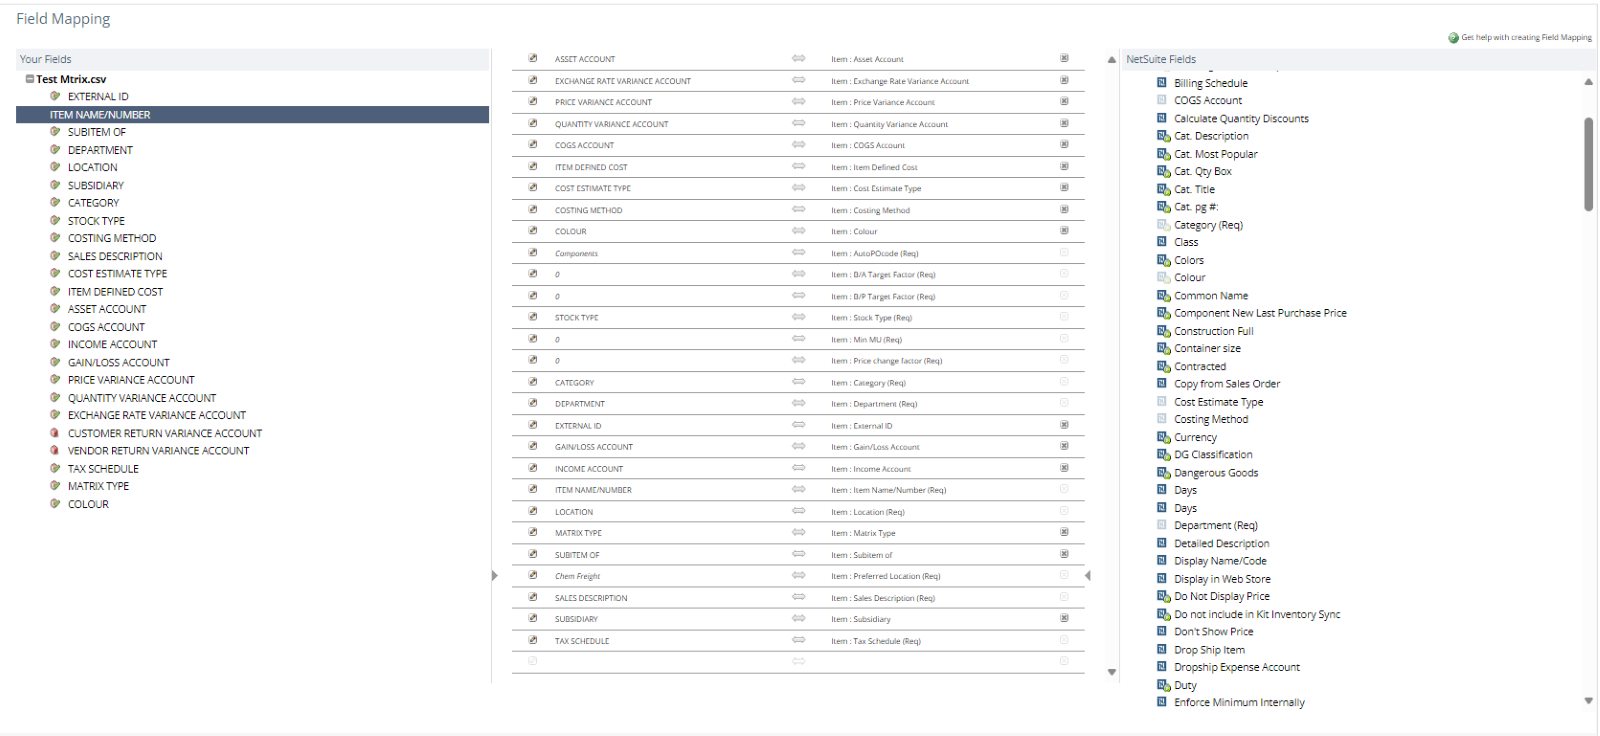Click the right panel collapse arrow
This screenshot has height=736, width=1600.
click(1088, 576)
